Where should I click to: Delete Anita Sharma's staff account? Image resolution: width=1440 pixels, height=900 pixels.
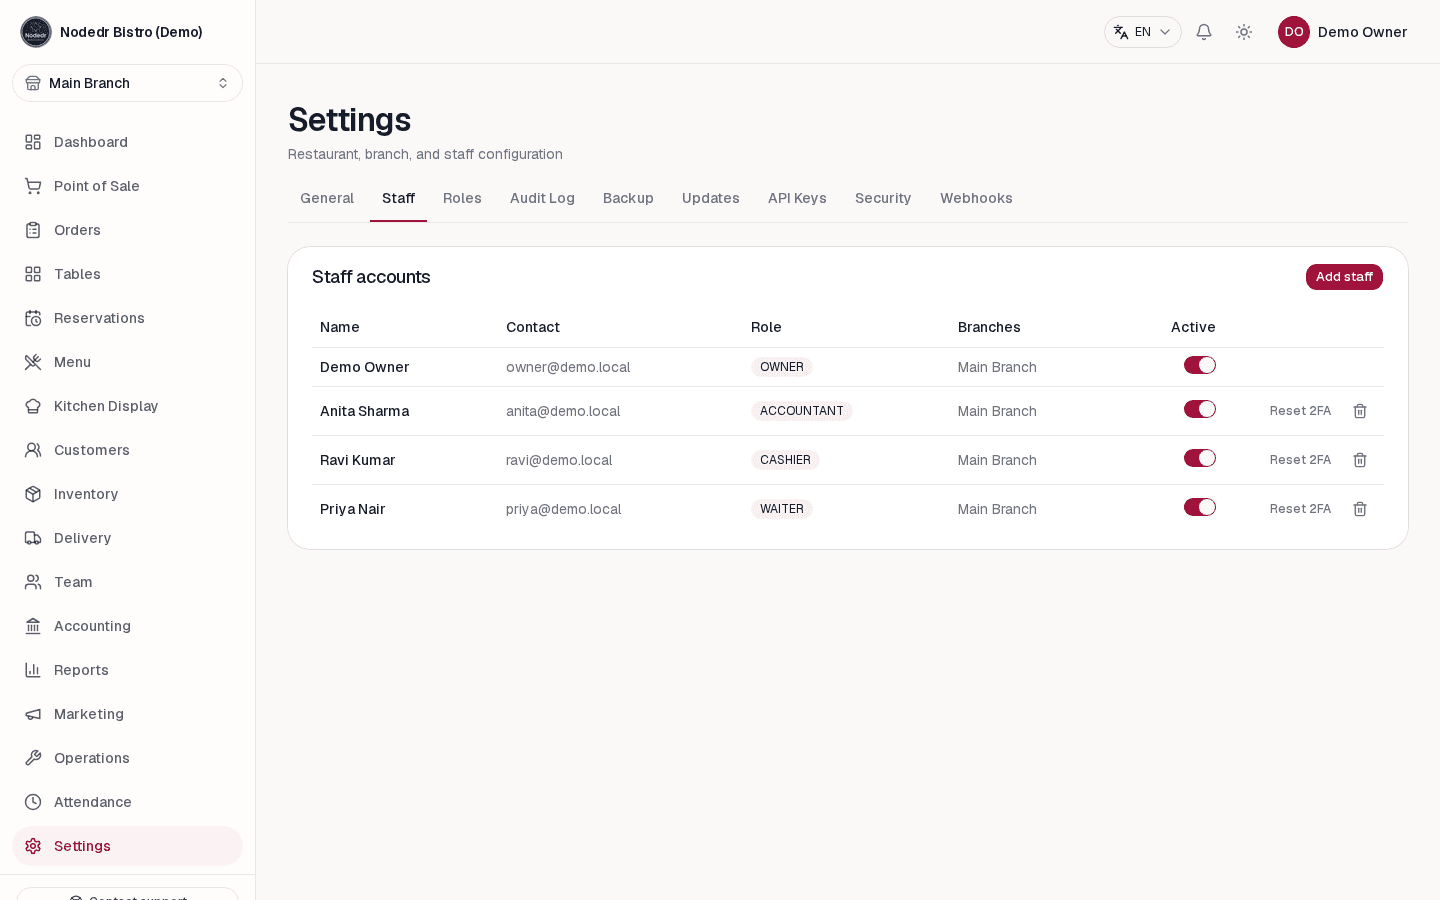coord(1360,411)
